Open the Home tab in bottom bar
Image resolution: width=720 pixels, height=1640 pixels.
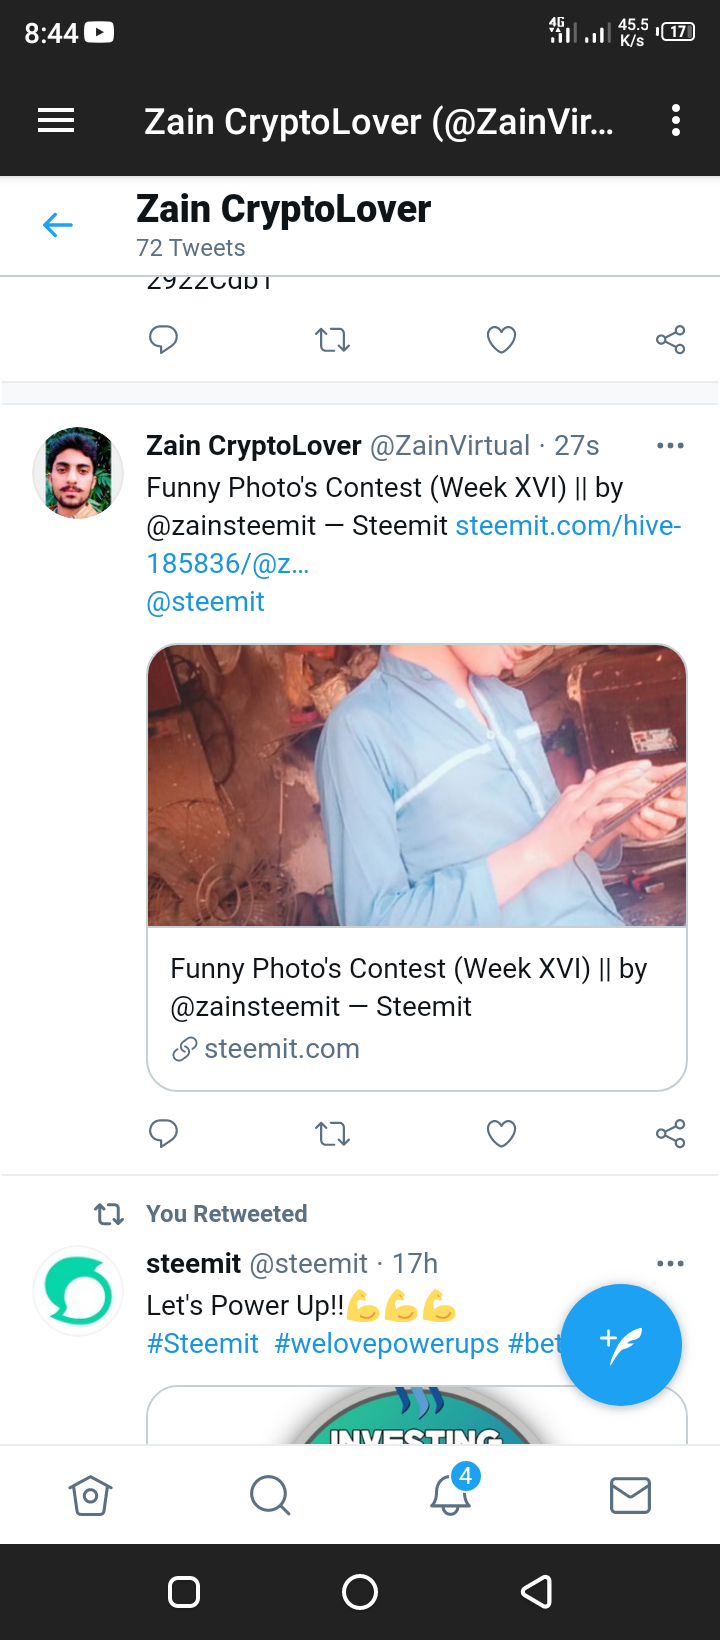click(x=90, y=1495)
